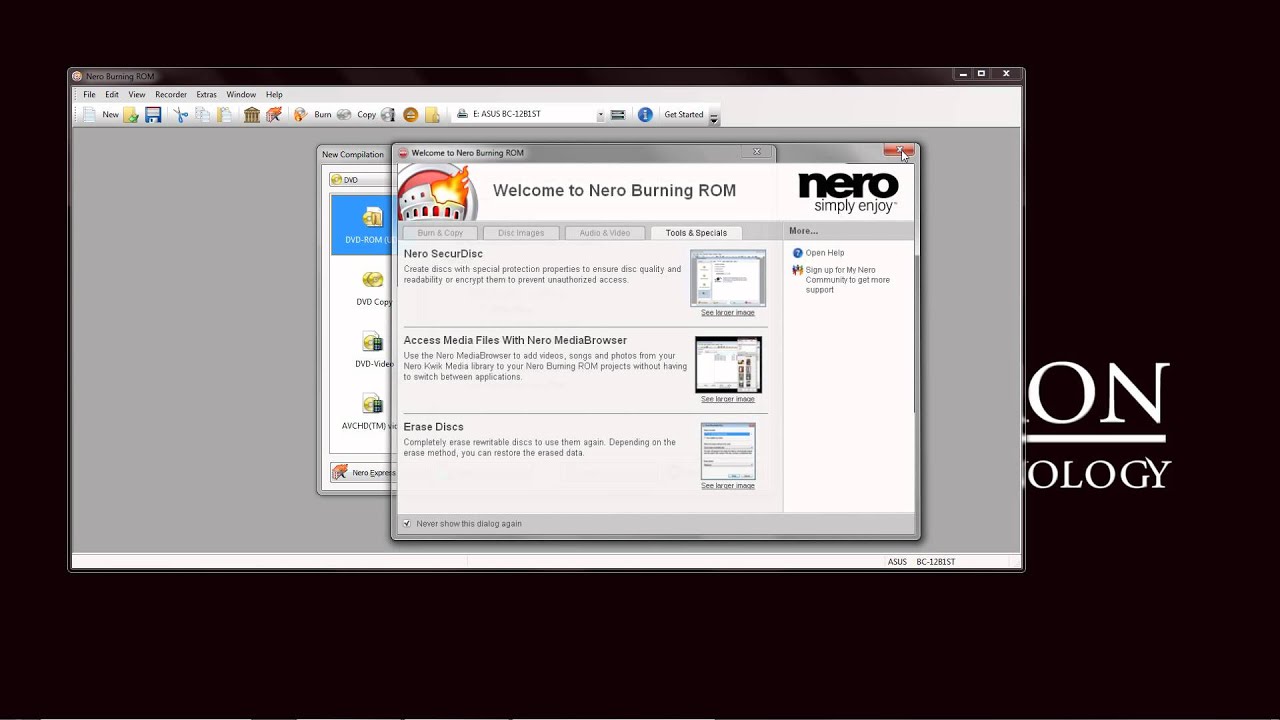Open the Edit menu

[112, 95]
